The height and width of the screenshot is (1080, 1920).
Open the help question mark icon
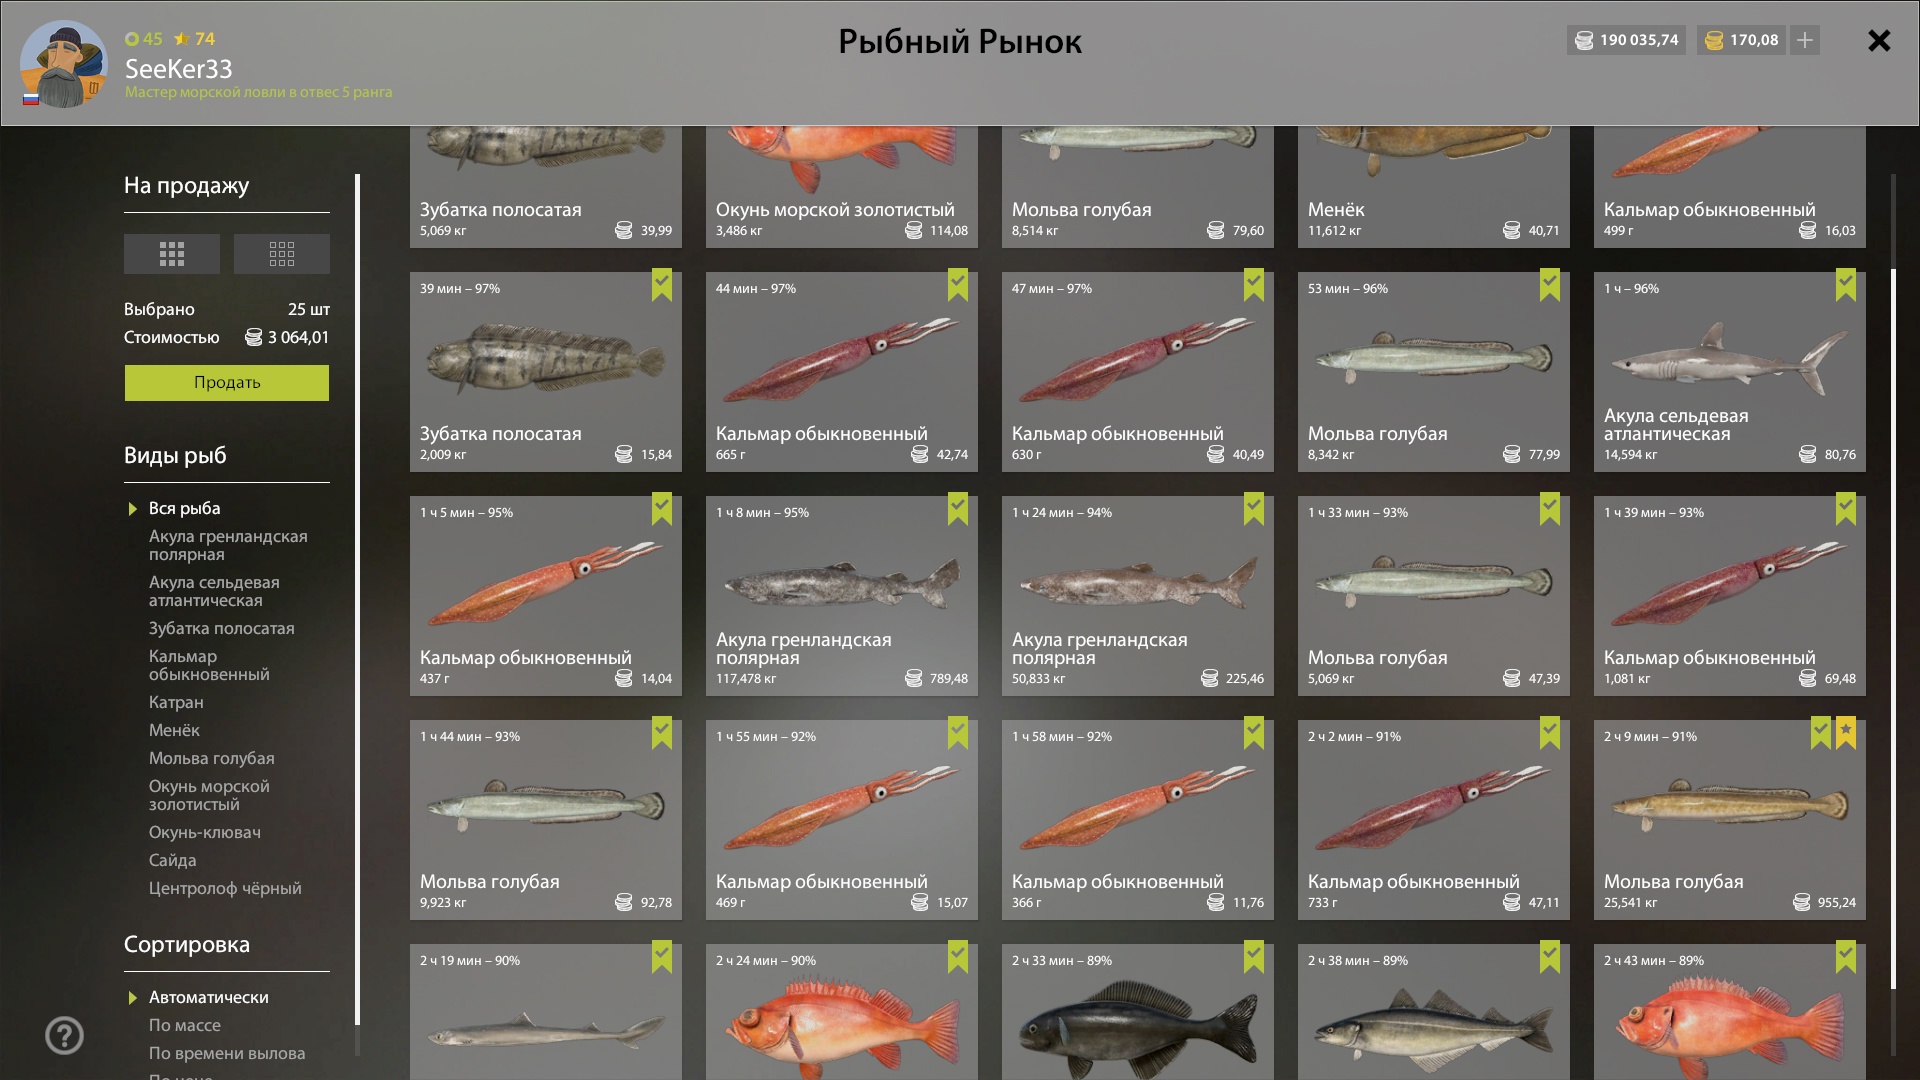coord(64,1036)
